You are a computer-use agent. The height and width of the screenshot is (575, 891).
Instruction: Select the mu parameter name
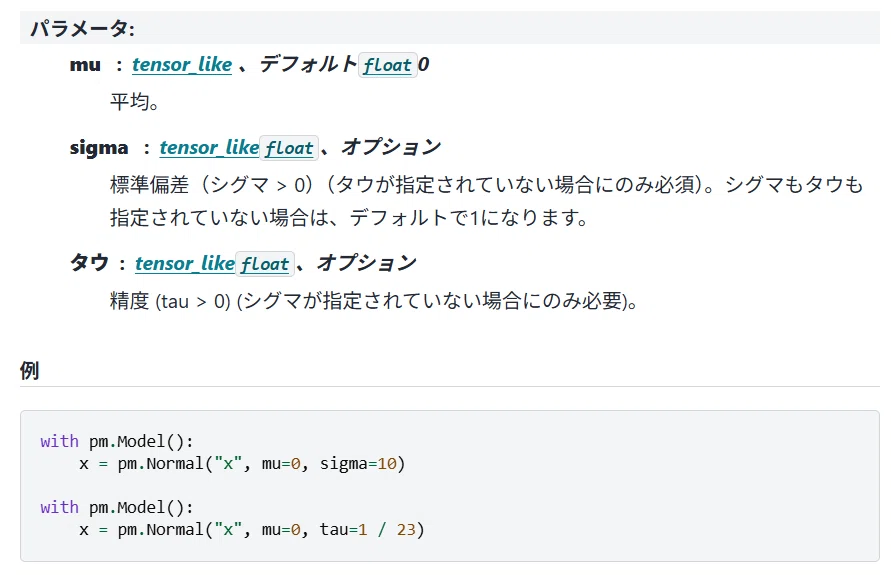(85, 65)
